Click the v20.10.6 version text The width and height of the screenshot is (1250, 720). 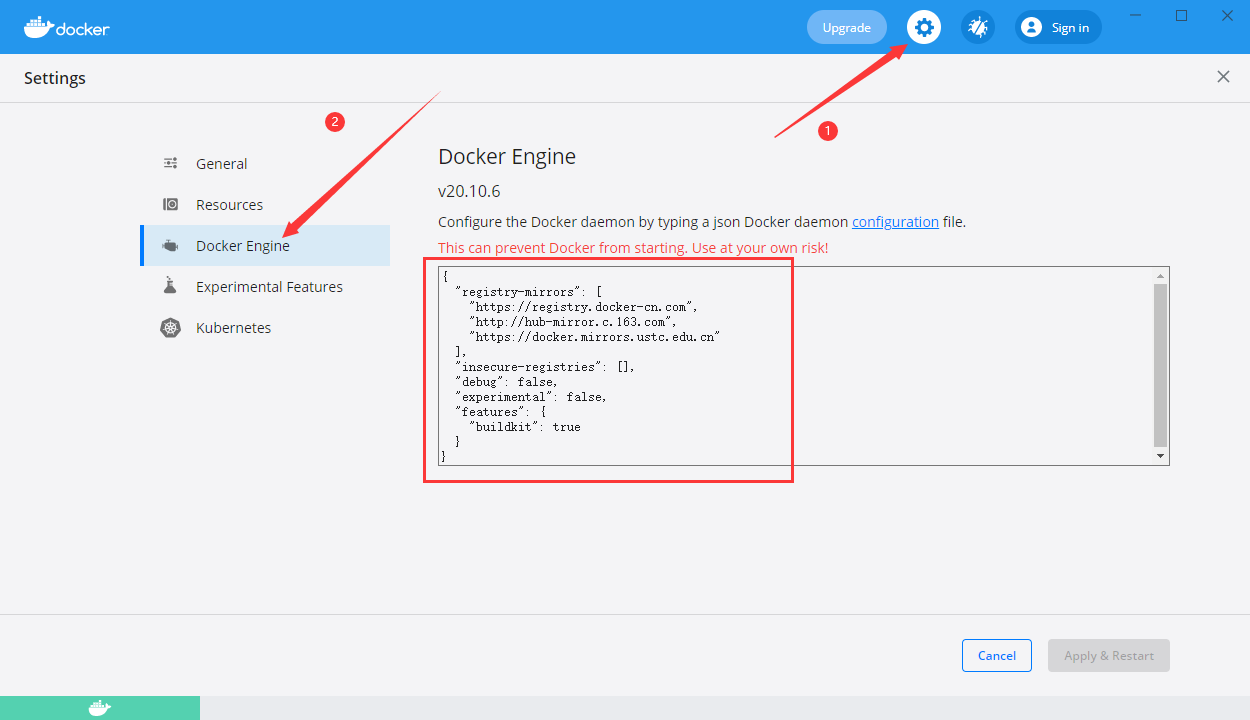point(469,191)
